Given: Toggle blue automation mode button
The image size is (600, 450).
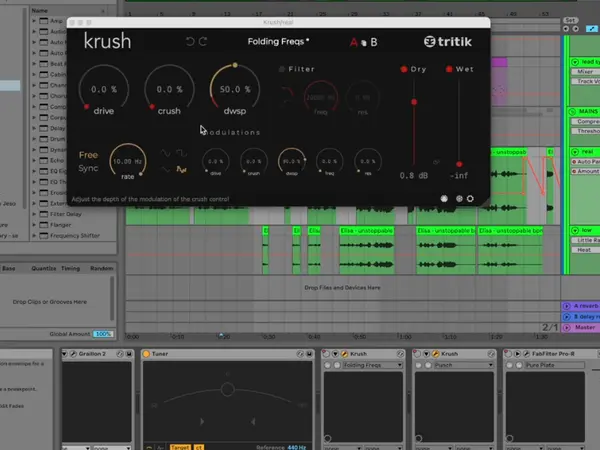Looking at the screenshot, I should 592,29.
